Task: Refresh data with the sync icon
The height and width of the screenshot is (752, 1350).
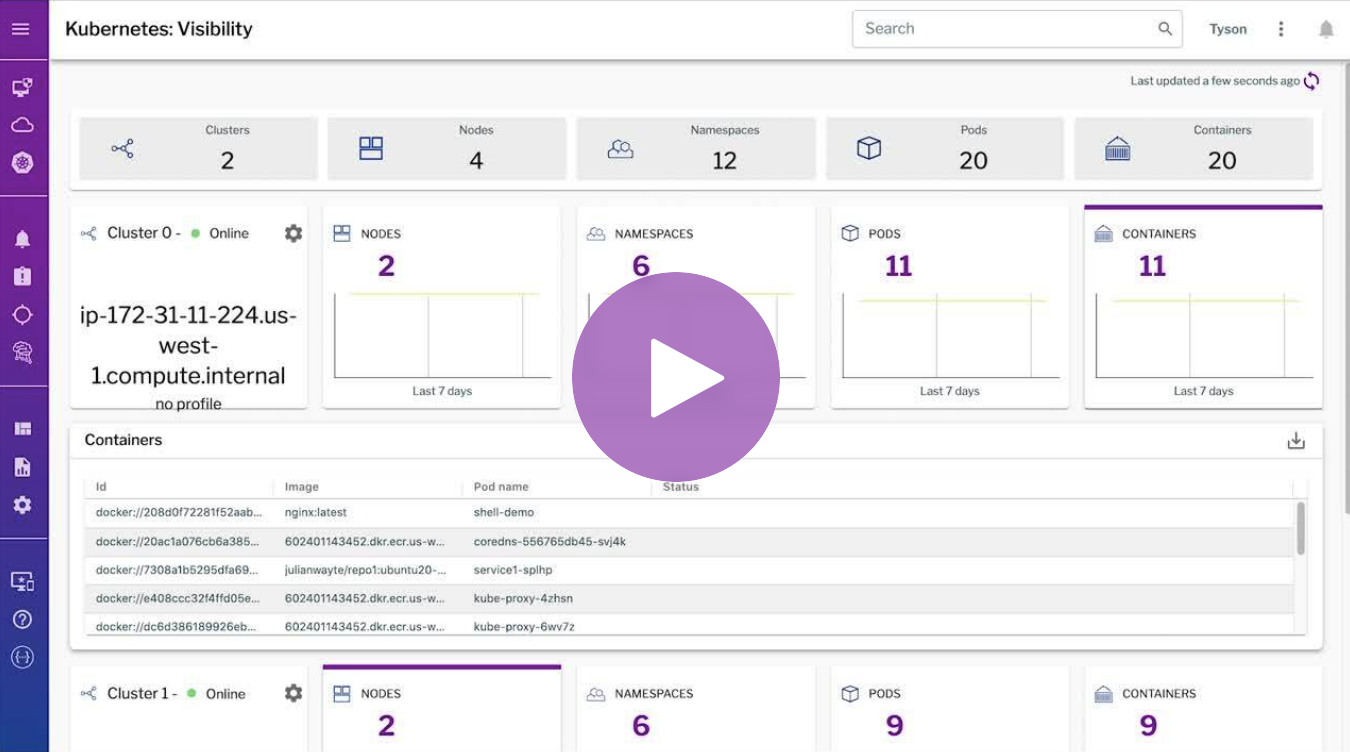Action: tap(1312, 81)
